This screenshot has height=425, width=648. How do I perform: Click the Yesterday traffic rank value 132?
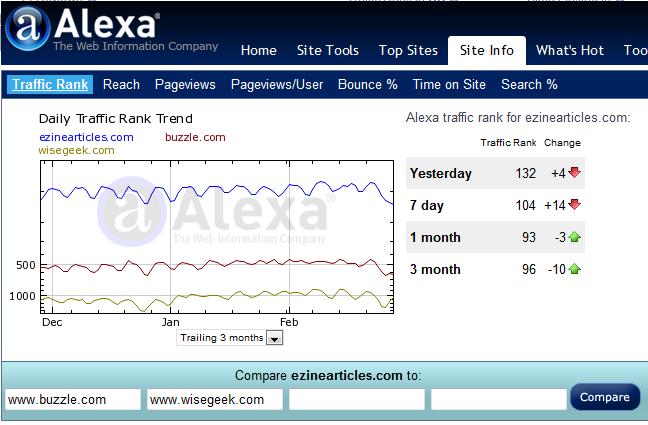pos(526,173)
